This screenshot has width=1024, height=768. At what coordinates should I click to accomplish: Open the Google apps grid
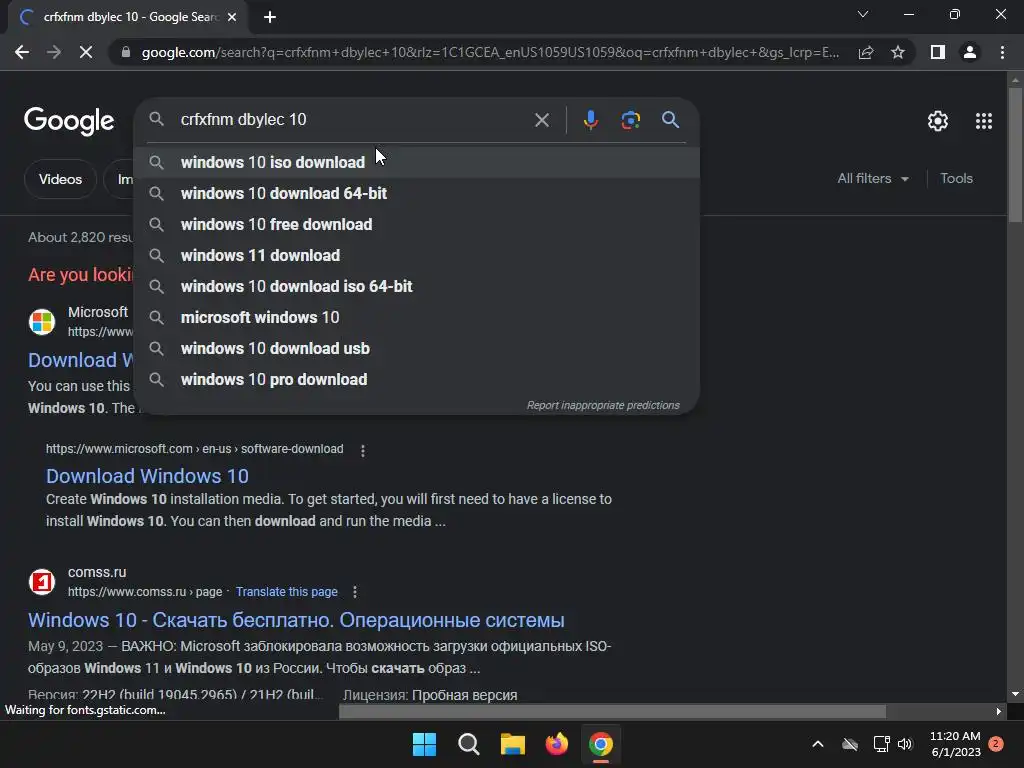tap(984, 121)
